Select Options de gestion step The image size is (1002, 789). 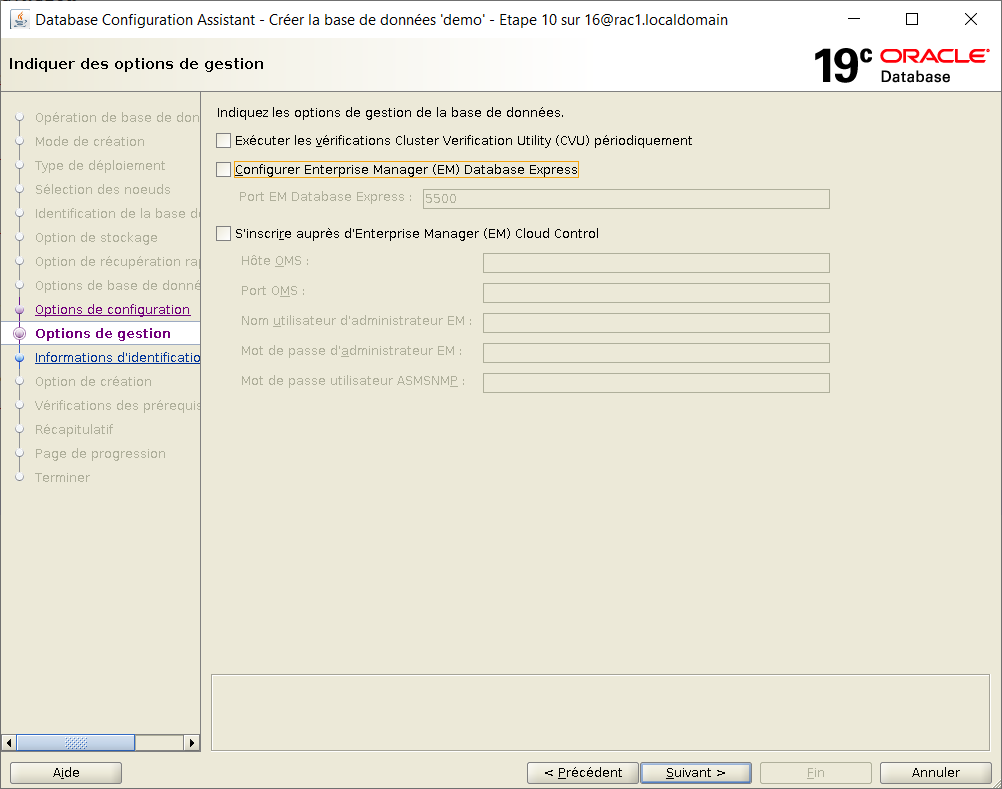103,333
